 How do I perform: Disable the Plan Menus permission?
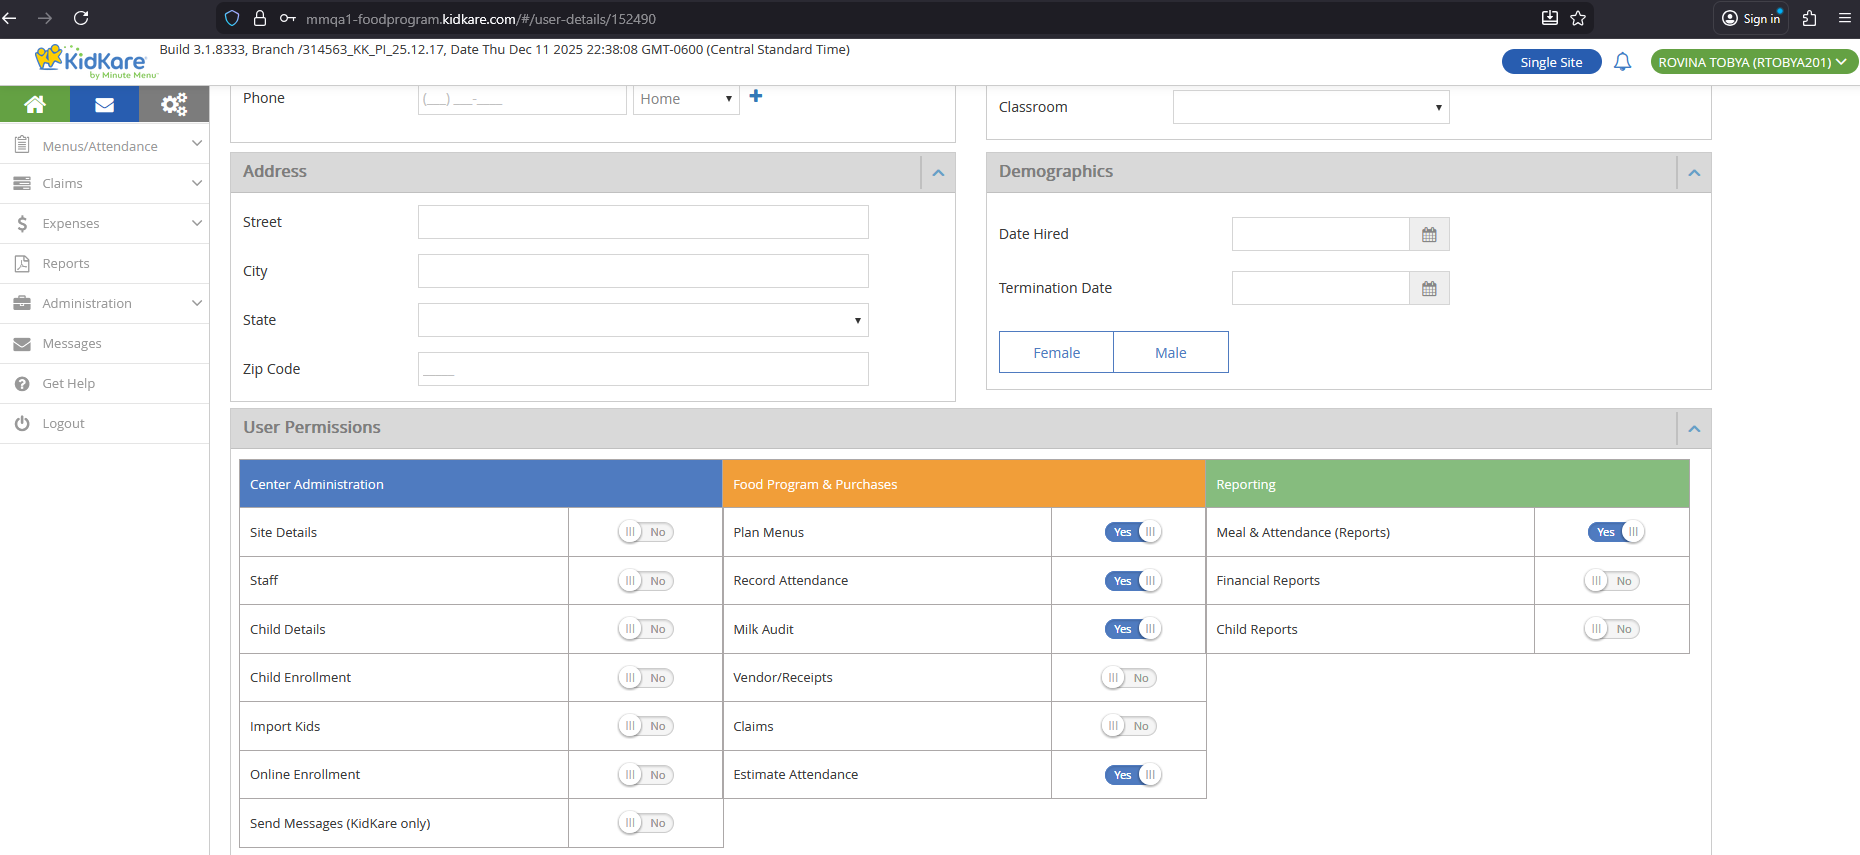click(x=1132, y=532)
